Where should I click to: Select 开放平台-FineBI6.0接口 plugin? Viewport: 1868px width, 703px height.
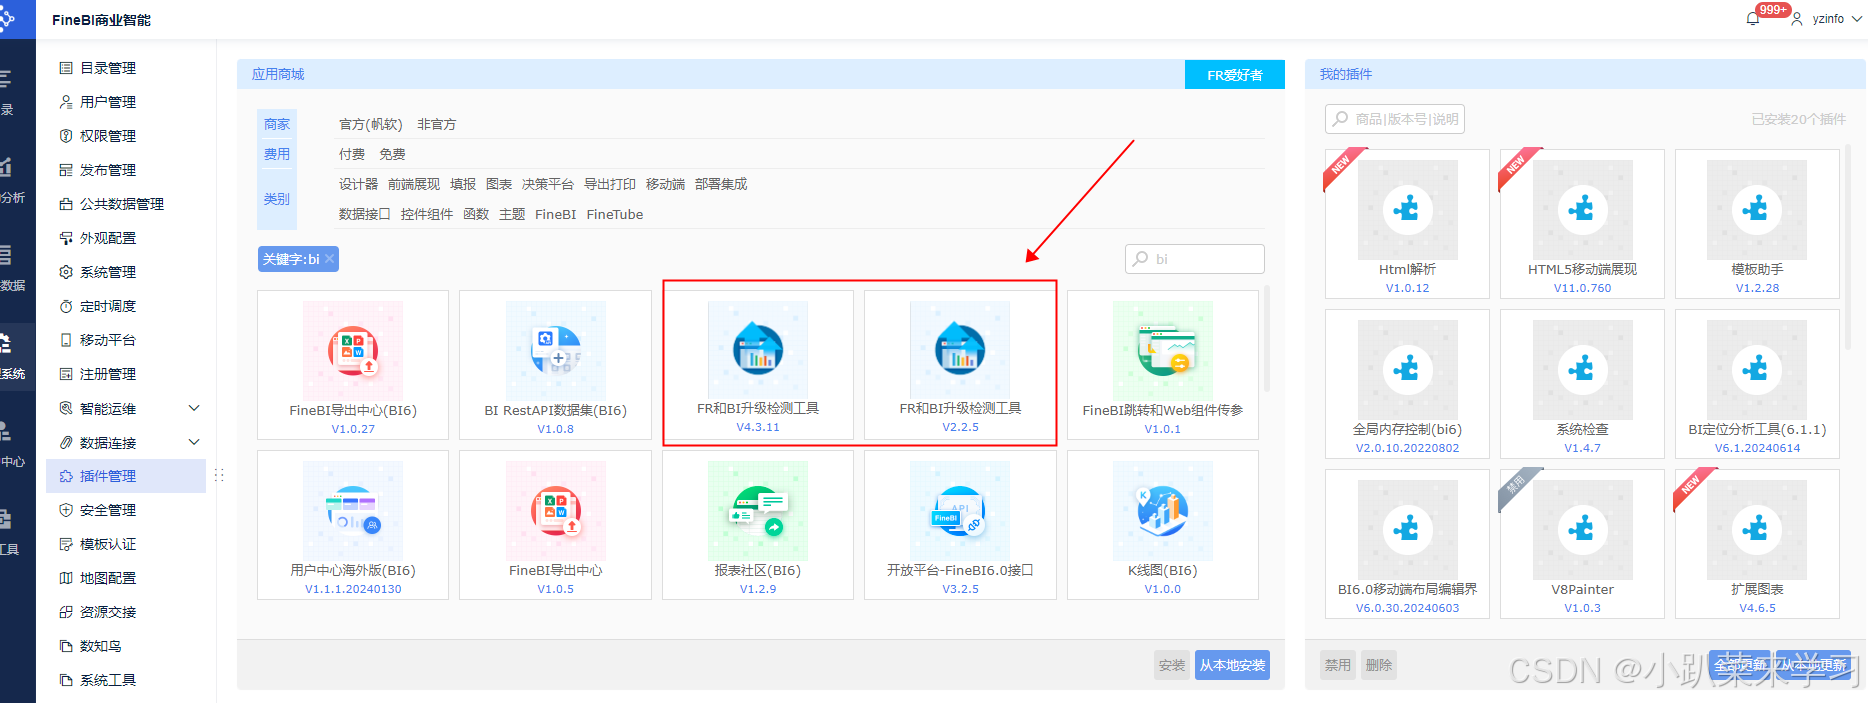[960, 525]
